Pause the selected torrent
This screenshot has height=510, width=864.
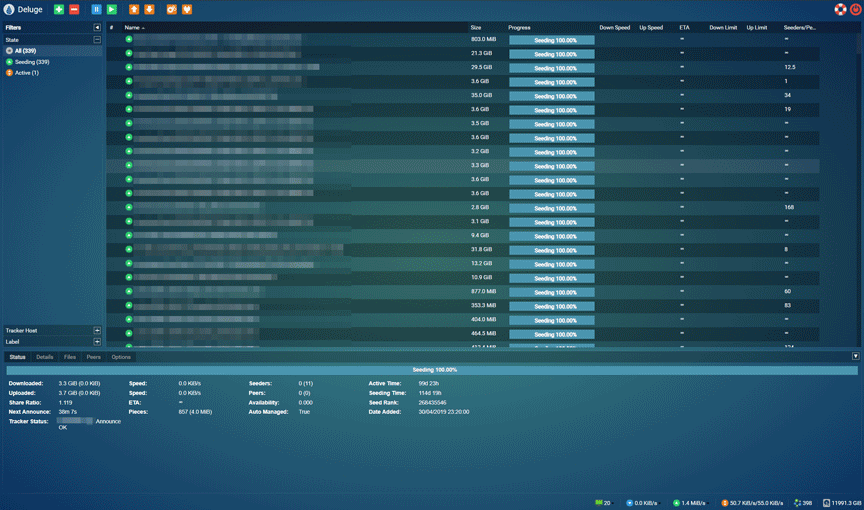point(97,9)
